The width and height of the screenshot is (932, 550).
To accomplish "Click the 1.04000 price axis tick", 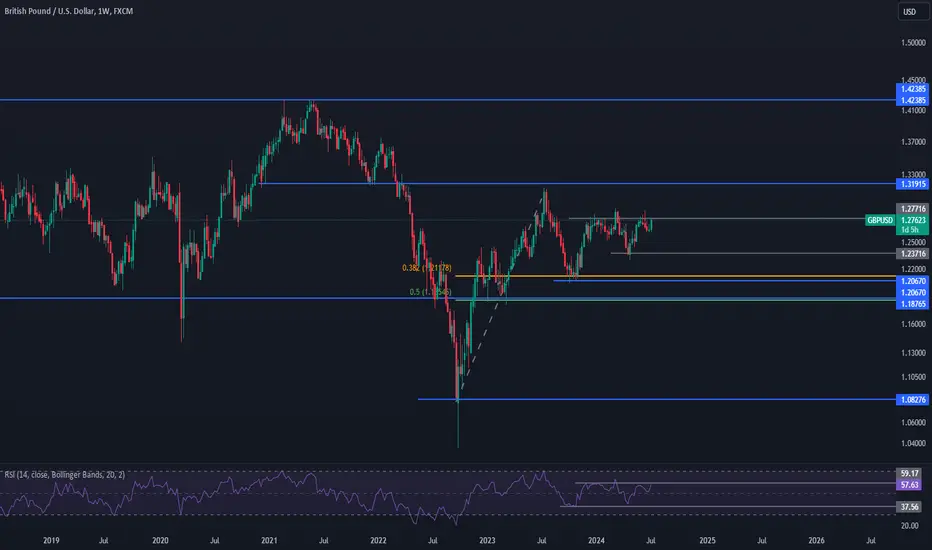I will [x=914, y=444].
